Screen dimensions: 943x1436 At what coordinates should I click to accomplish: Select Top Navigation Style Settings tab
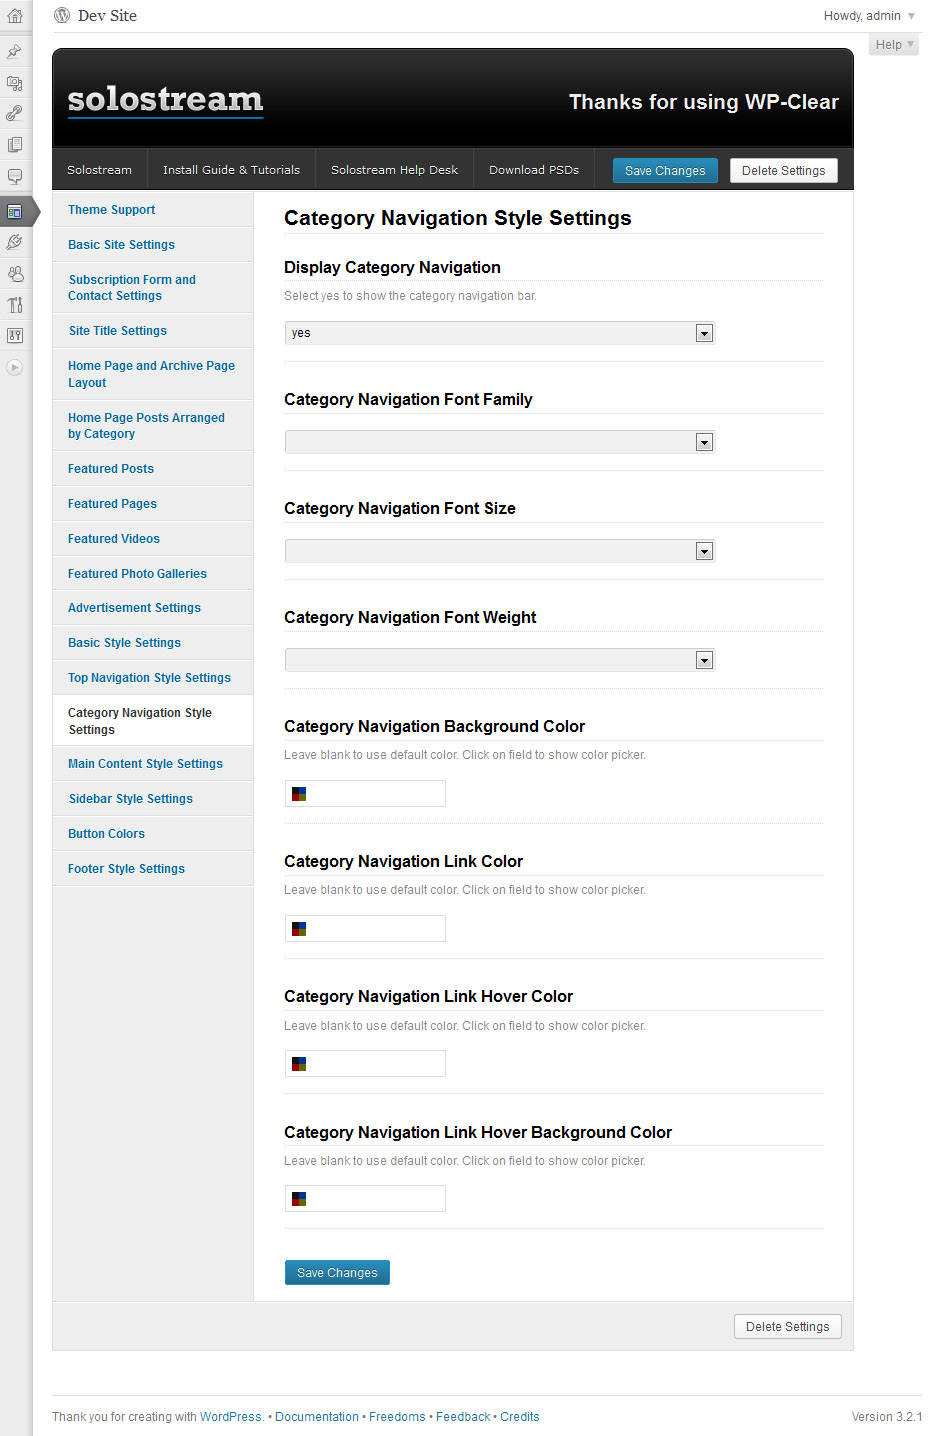[153, 678]
